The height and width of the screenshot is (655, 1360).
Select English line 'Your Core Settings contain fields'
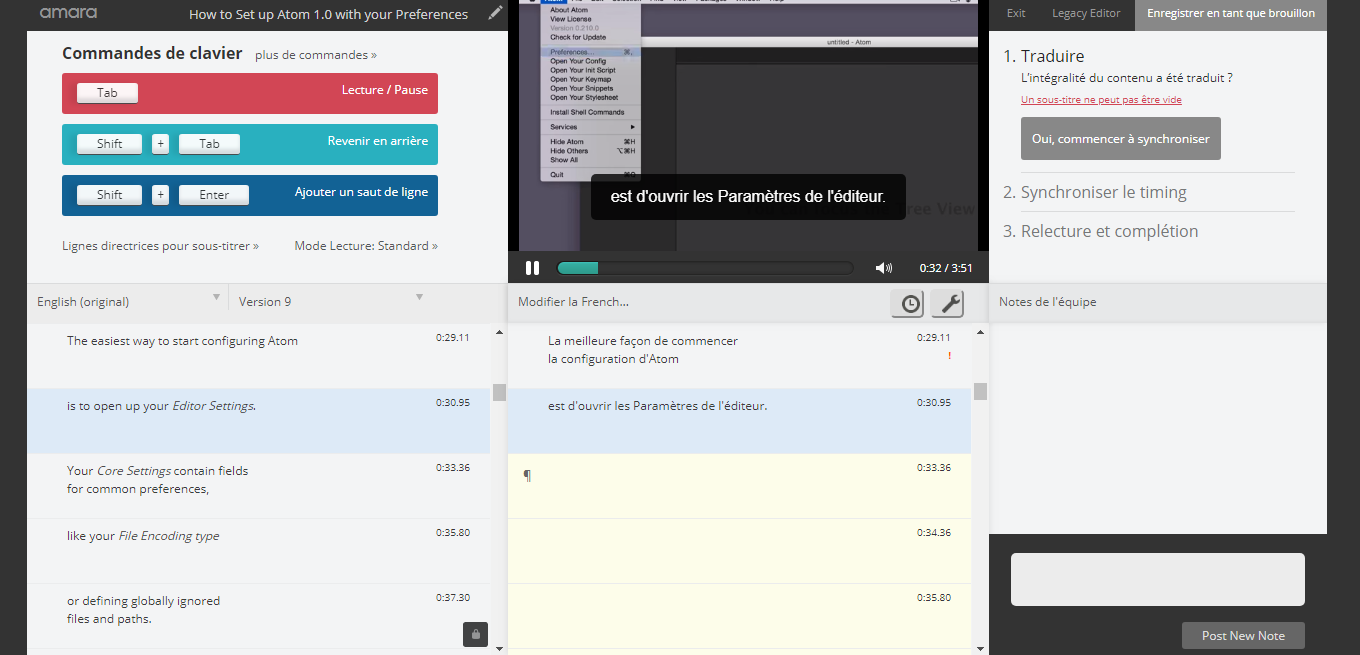tap(158, 471)
